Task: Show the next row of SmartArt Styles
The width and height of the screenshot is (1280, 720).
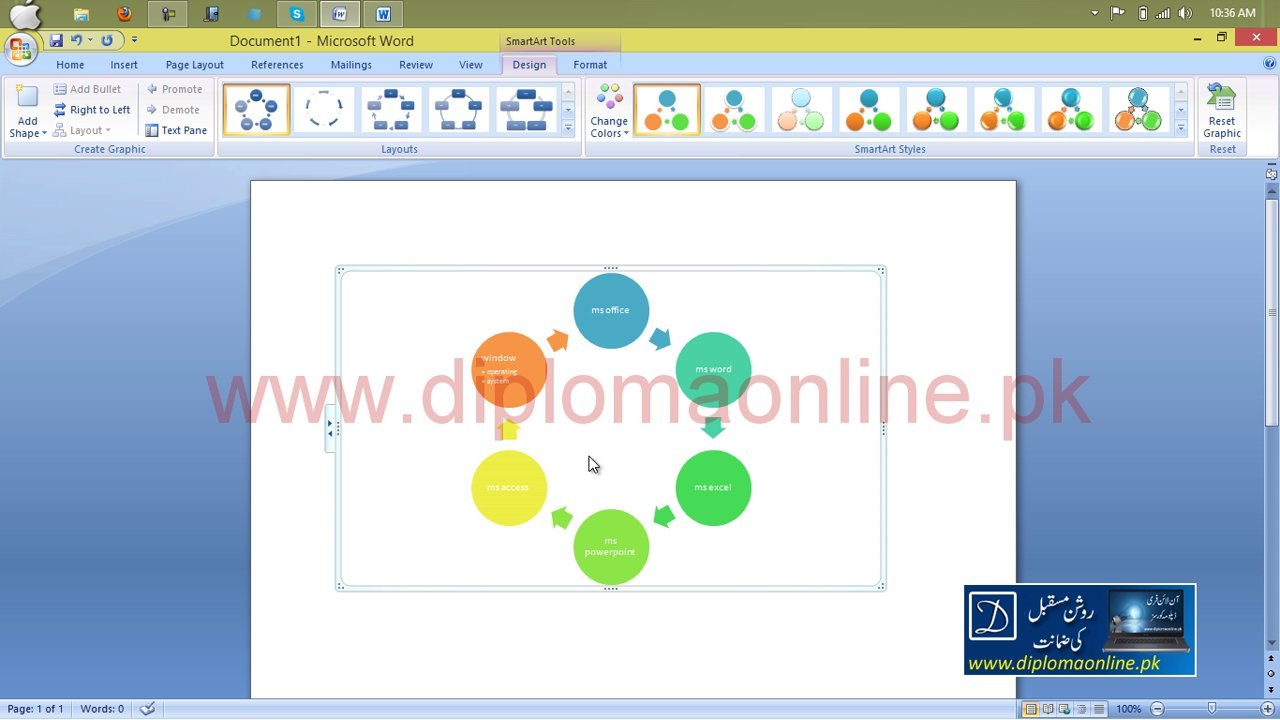Action: click(x=1180, y=110)
